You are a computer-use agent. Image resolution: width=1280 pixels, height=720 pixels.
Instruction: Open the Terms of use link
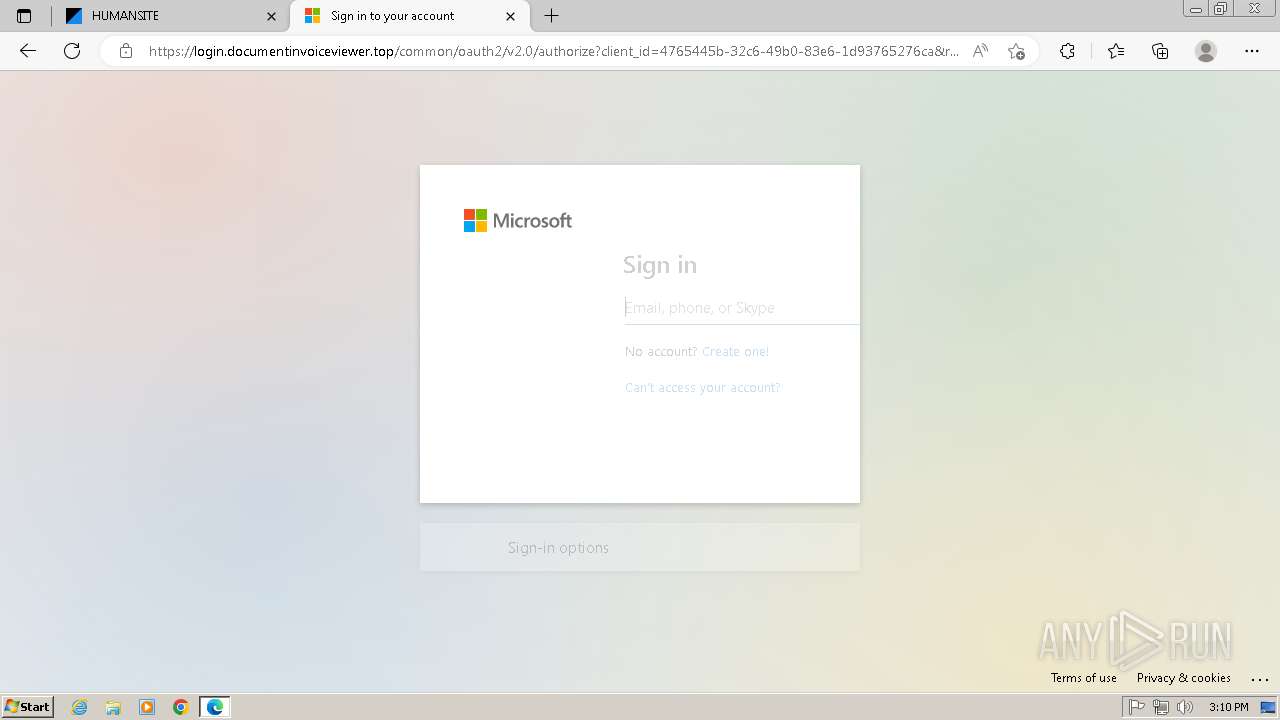click(x=1083, y=678)
